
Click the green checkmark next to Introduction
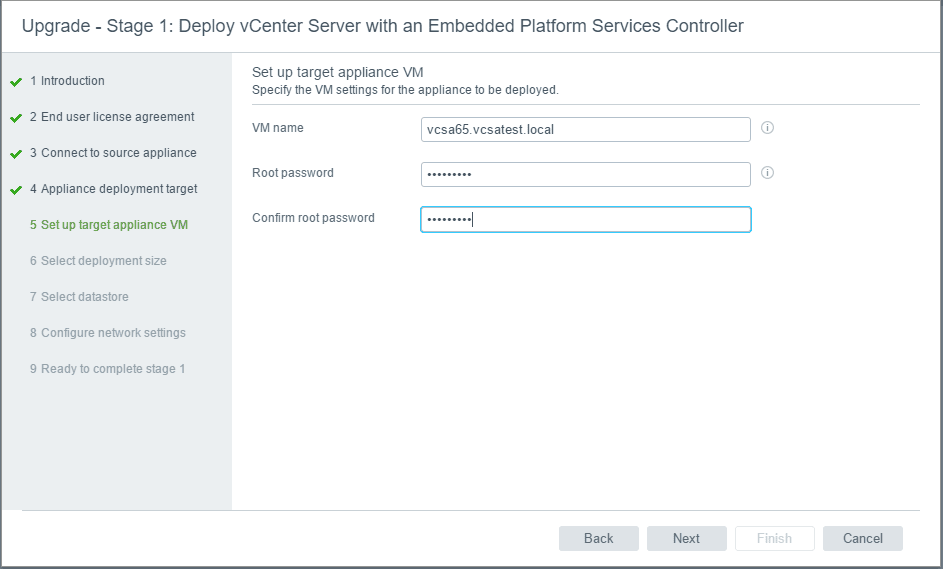click(x=16, y=82)
